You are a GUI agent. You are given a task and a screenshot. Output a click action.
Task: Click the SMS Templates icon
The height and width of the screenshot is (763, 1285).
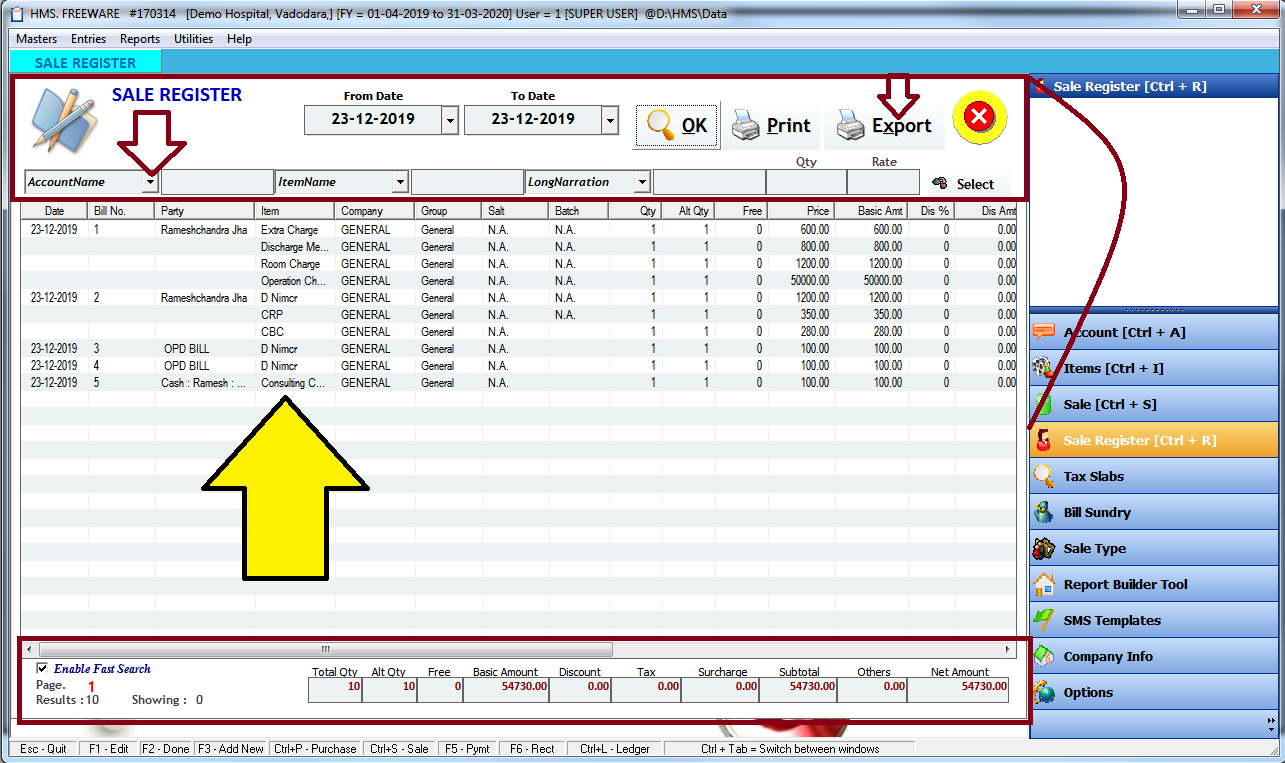click(1043, 620)
